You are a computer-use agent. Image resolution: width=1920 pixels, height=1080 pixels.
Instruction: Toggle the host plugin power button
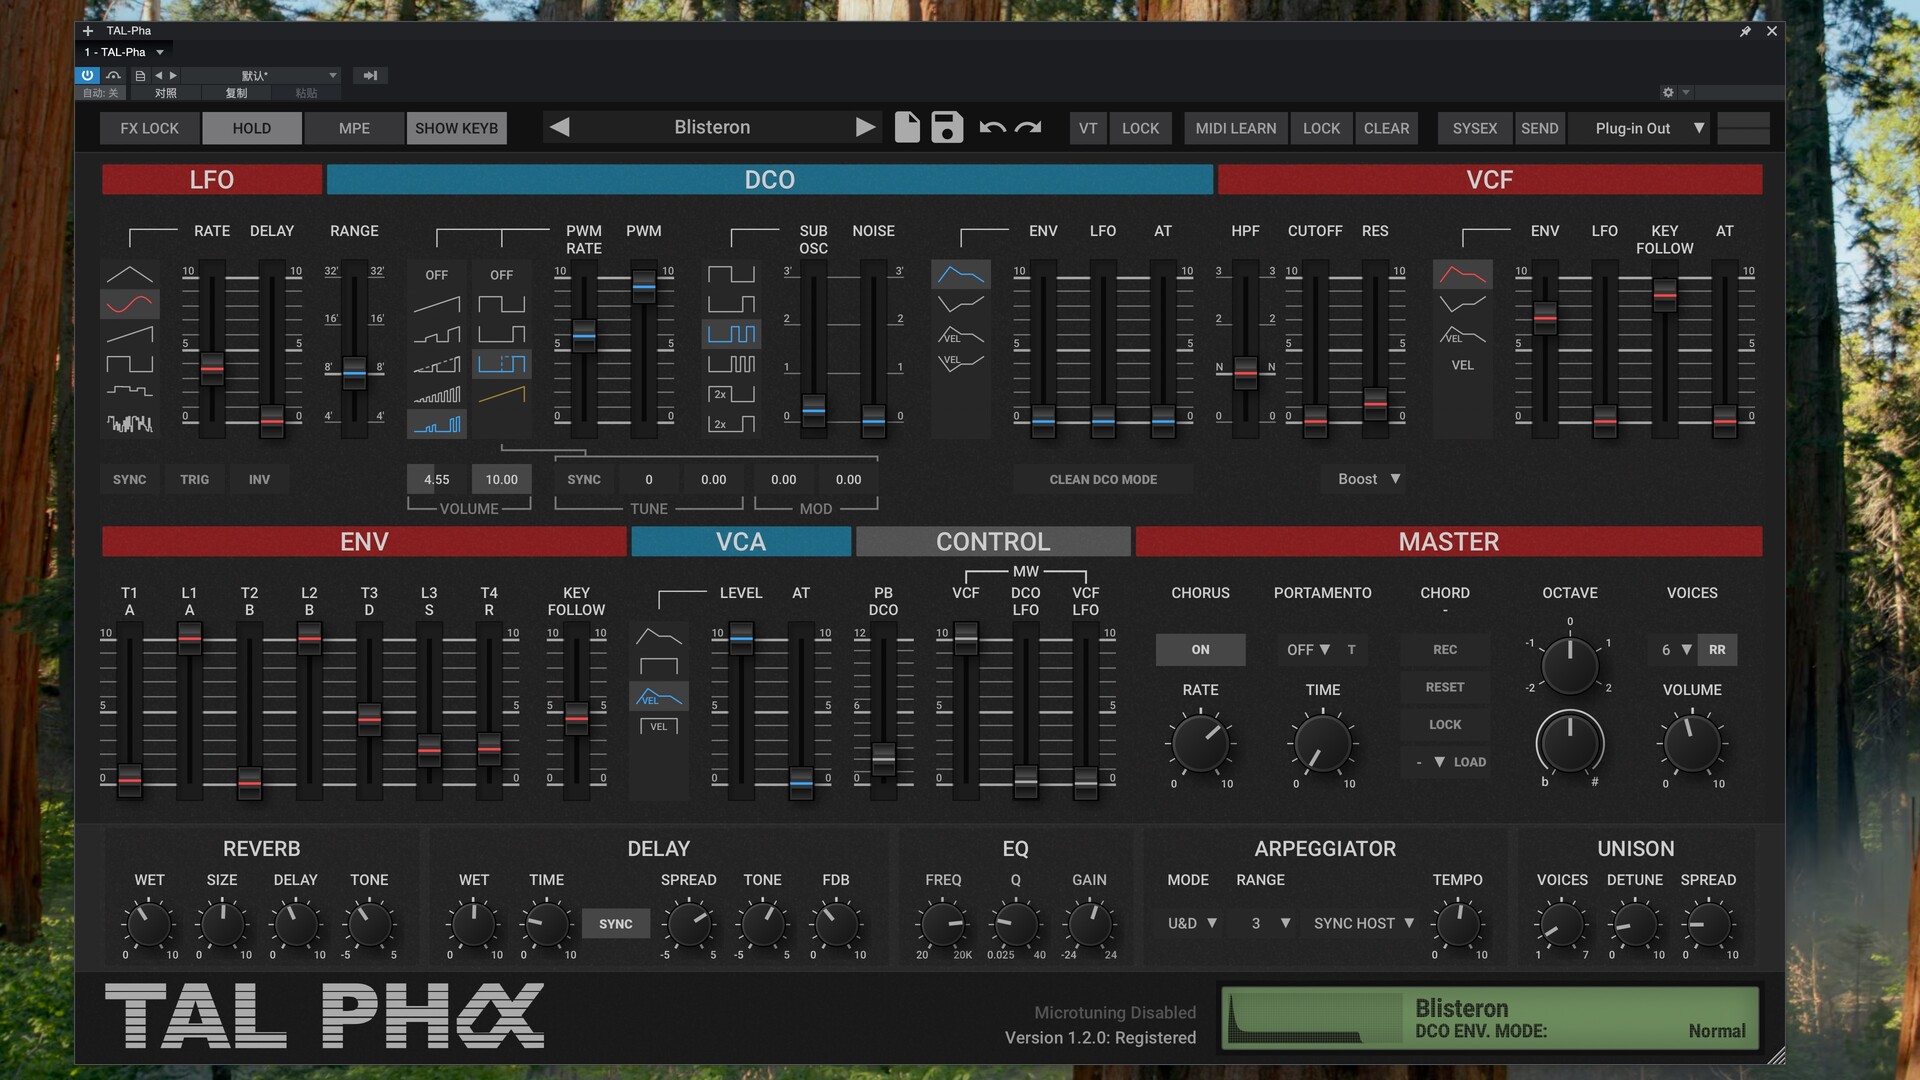click(x=88, y=75)
